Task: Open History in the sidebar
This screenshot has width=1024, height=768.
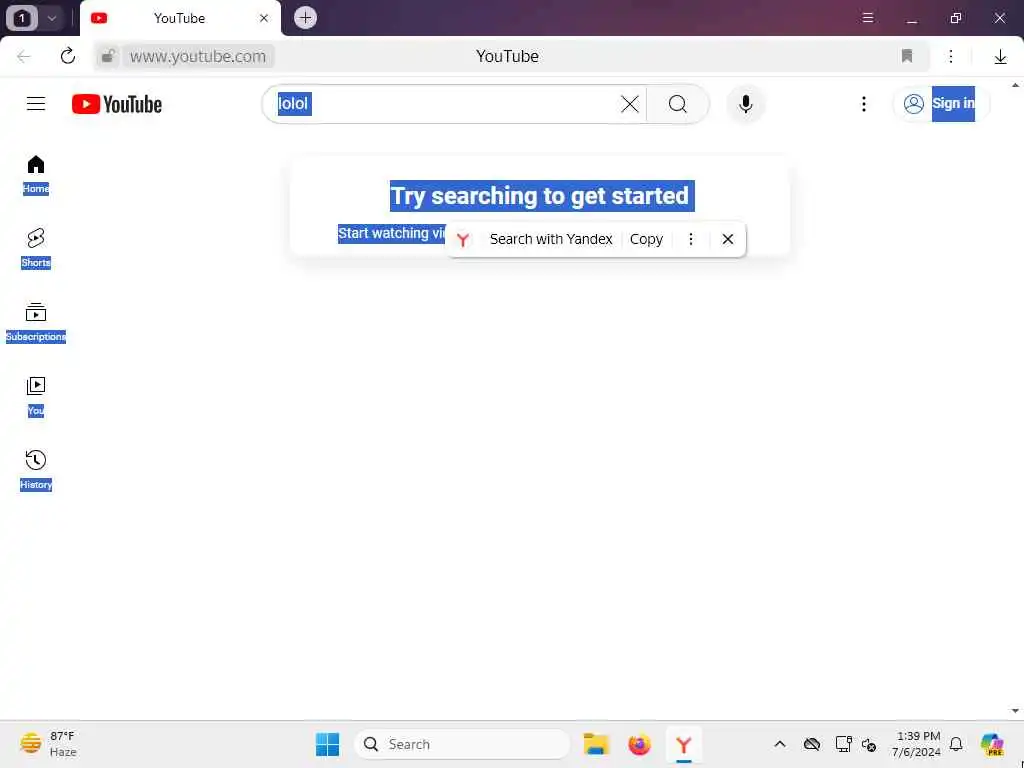Action: [x=36, y=470]
